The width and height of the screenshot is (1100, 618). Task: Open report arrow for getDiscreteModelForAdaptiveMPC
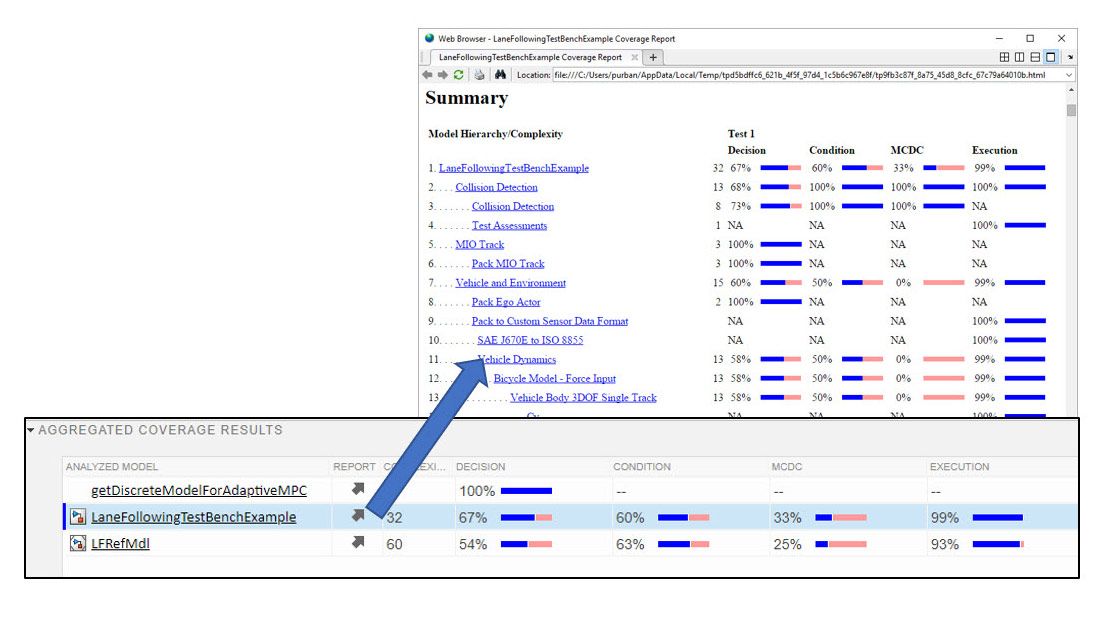click(x=358, y=490)
